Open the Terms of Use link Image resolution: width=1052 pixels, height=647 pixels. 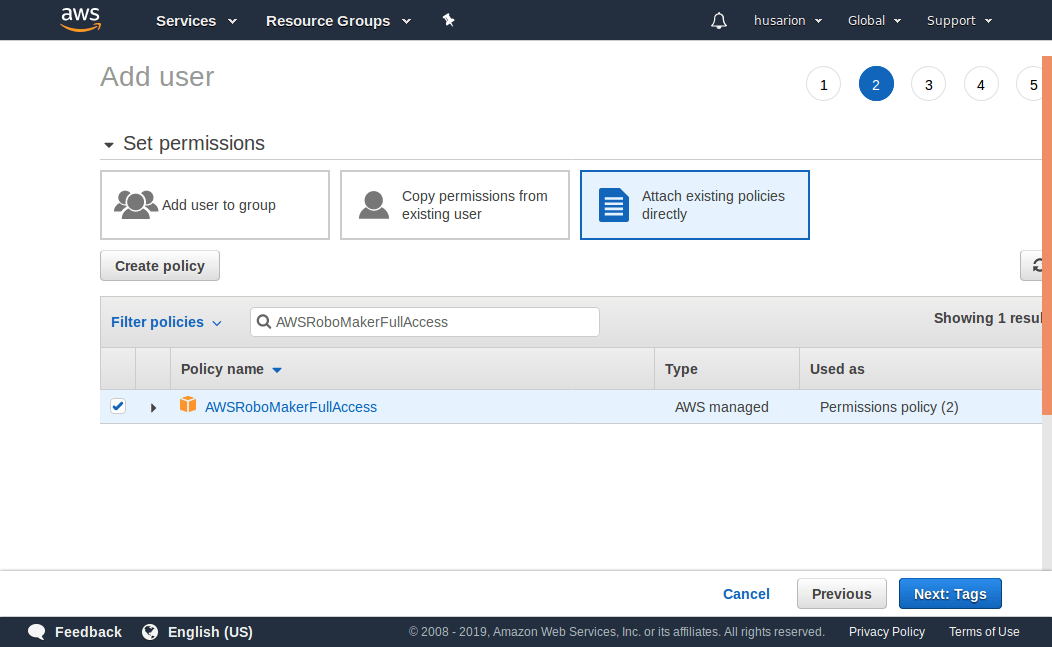tap(984, 632)
